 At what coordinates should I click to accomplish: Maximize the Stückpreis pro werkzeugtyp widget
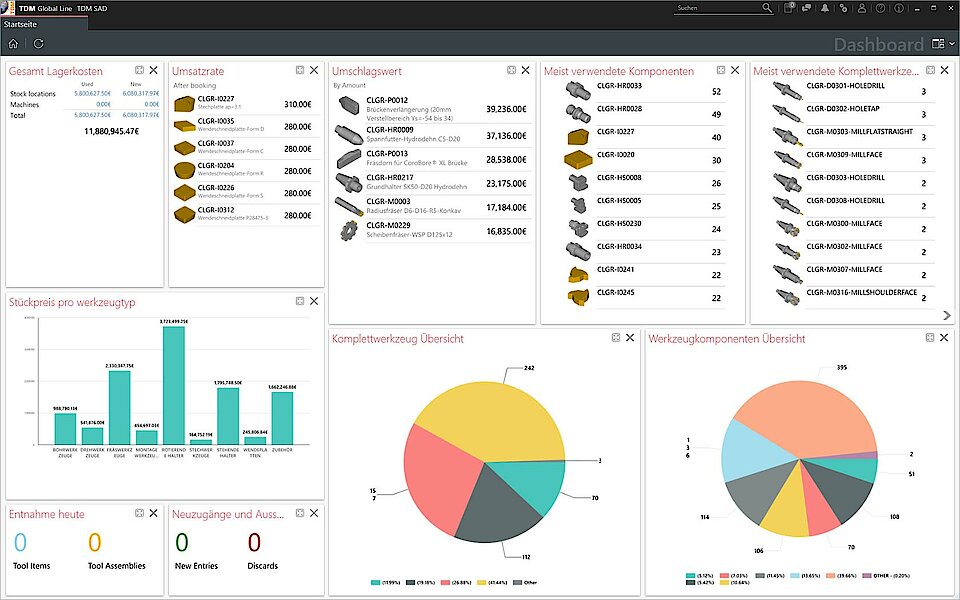(299, 301)
